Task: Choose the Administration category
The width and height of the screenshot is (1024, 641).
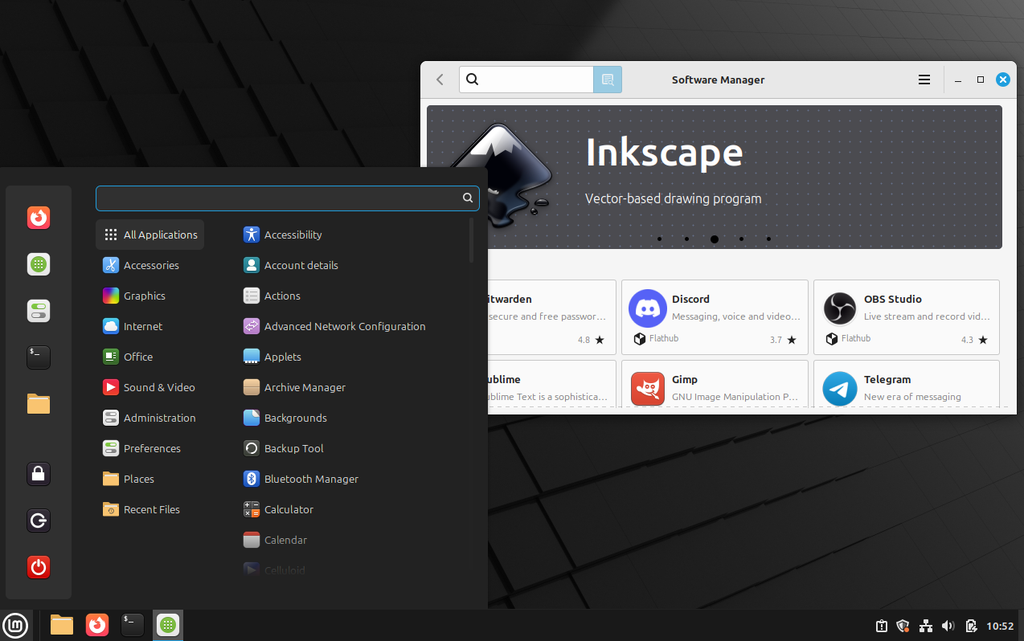Action: pos(149,418)
